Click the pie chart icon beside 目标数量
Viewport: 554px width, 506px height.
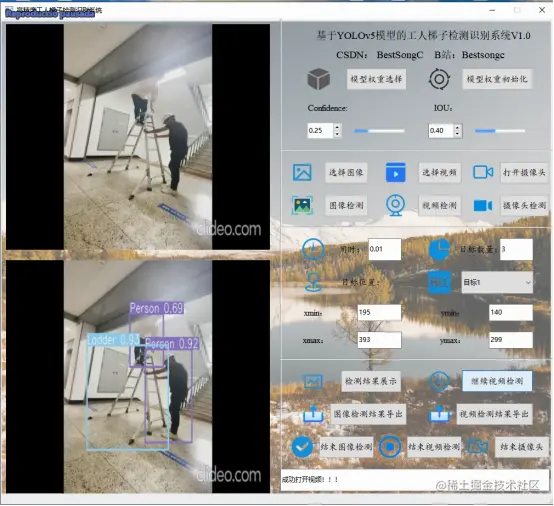tap(439, 249)
